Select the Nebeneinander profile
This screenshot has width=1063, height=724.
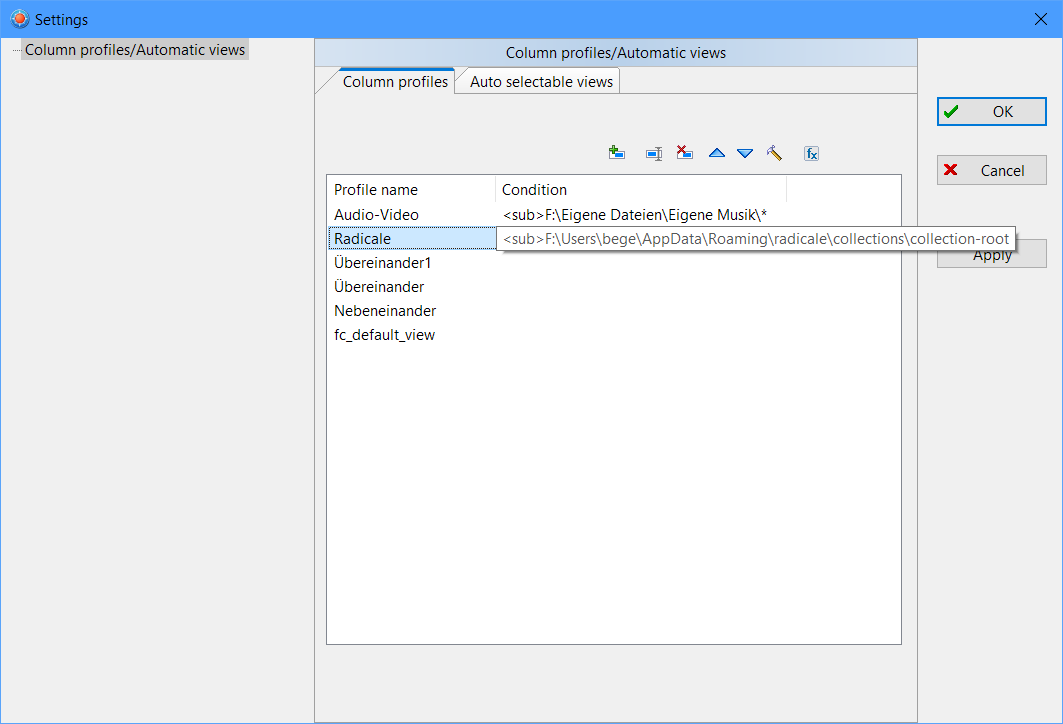coord(385,311)
